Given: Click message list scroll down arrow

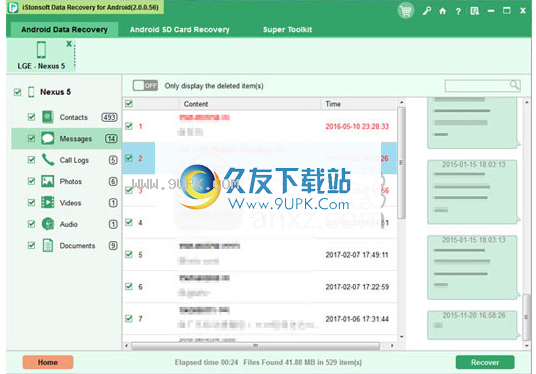Looking at the screenshot, I should [402, 337].
